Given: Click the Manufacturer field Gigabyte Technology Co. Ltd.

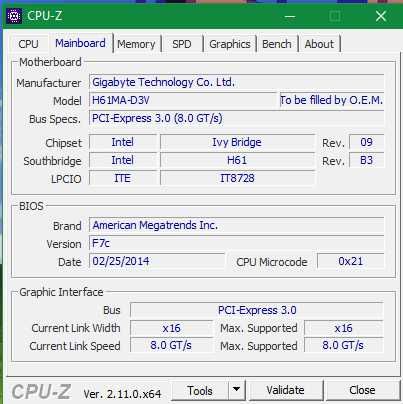Looking at the screenshot, I should coord(236,82).
